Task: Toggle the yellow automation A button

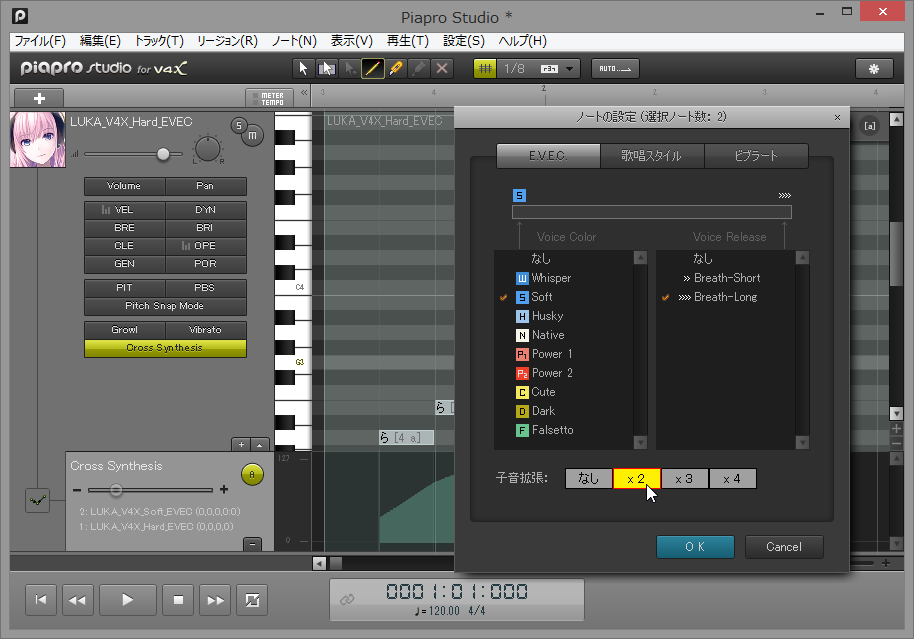Action: [x=252, y=475]
